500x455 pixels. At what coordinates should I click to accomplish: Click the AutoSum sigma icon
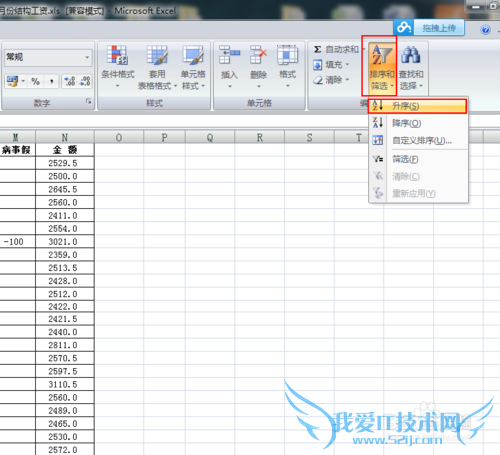pos(317,49)
